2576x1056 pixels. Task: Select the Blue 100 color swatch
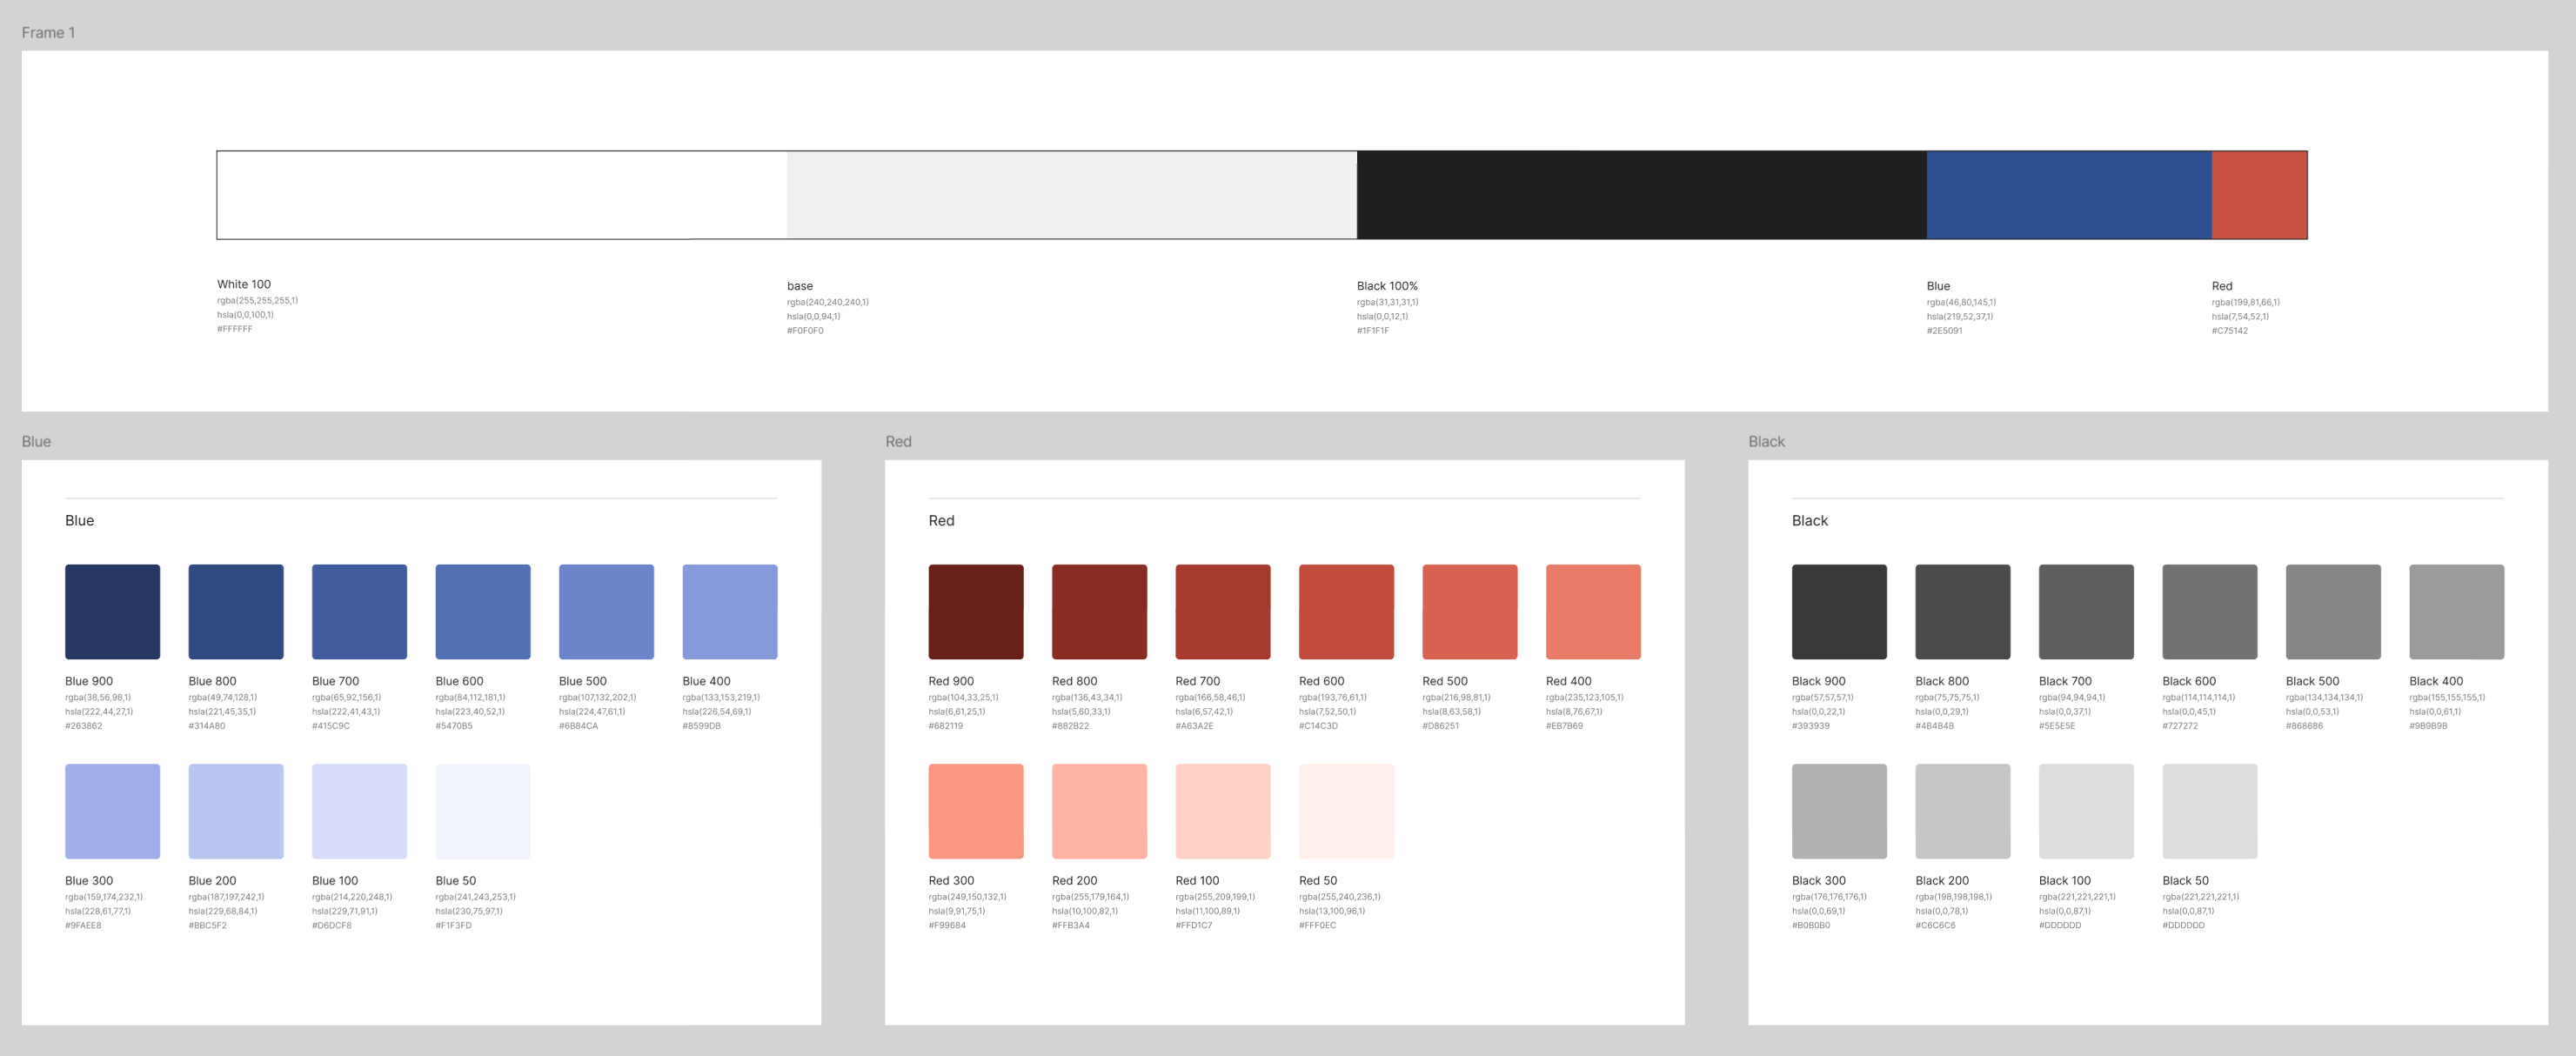(359, 810)
